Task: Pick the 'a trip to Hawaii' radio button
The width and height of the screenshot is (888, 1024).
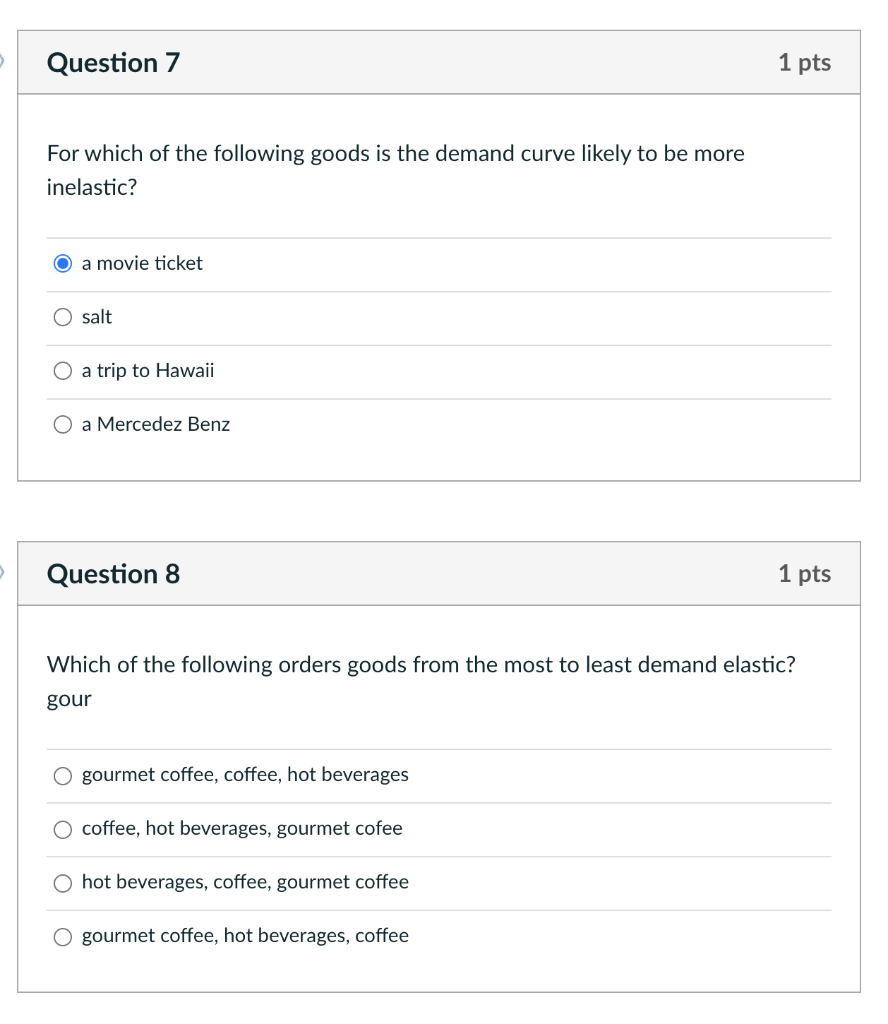Action: pyautogui.click(x=63, y=371)
